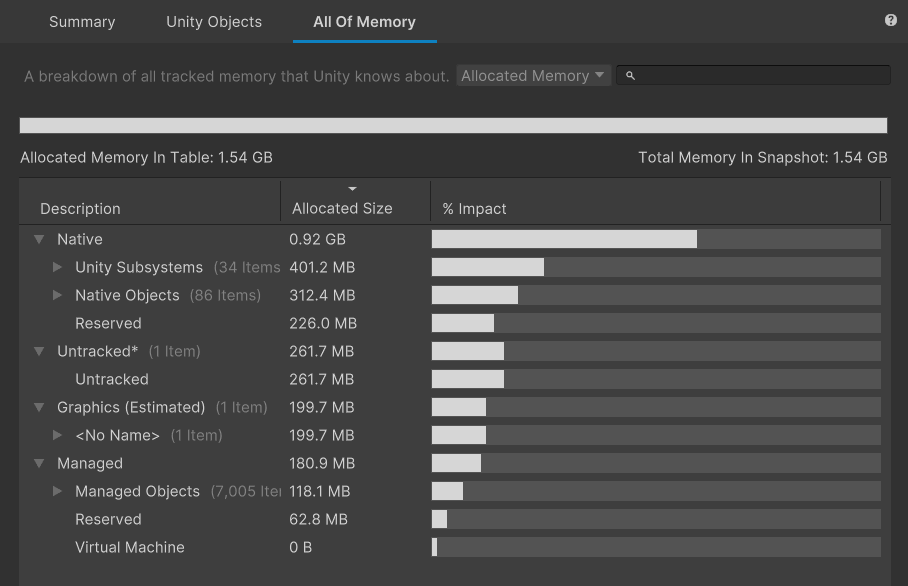
Task: Collapse the Native tree group
Action: coord(39,240)
